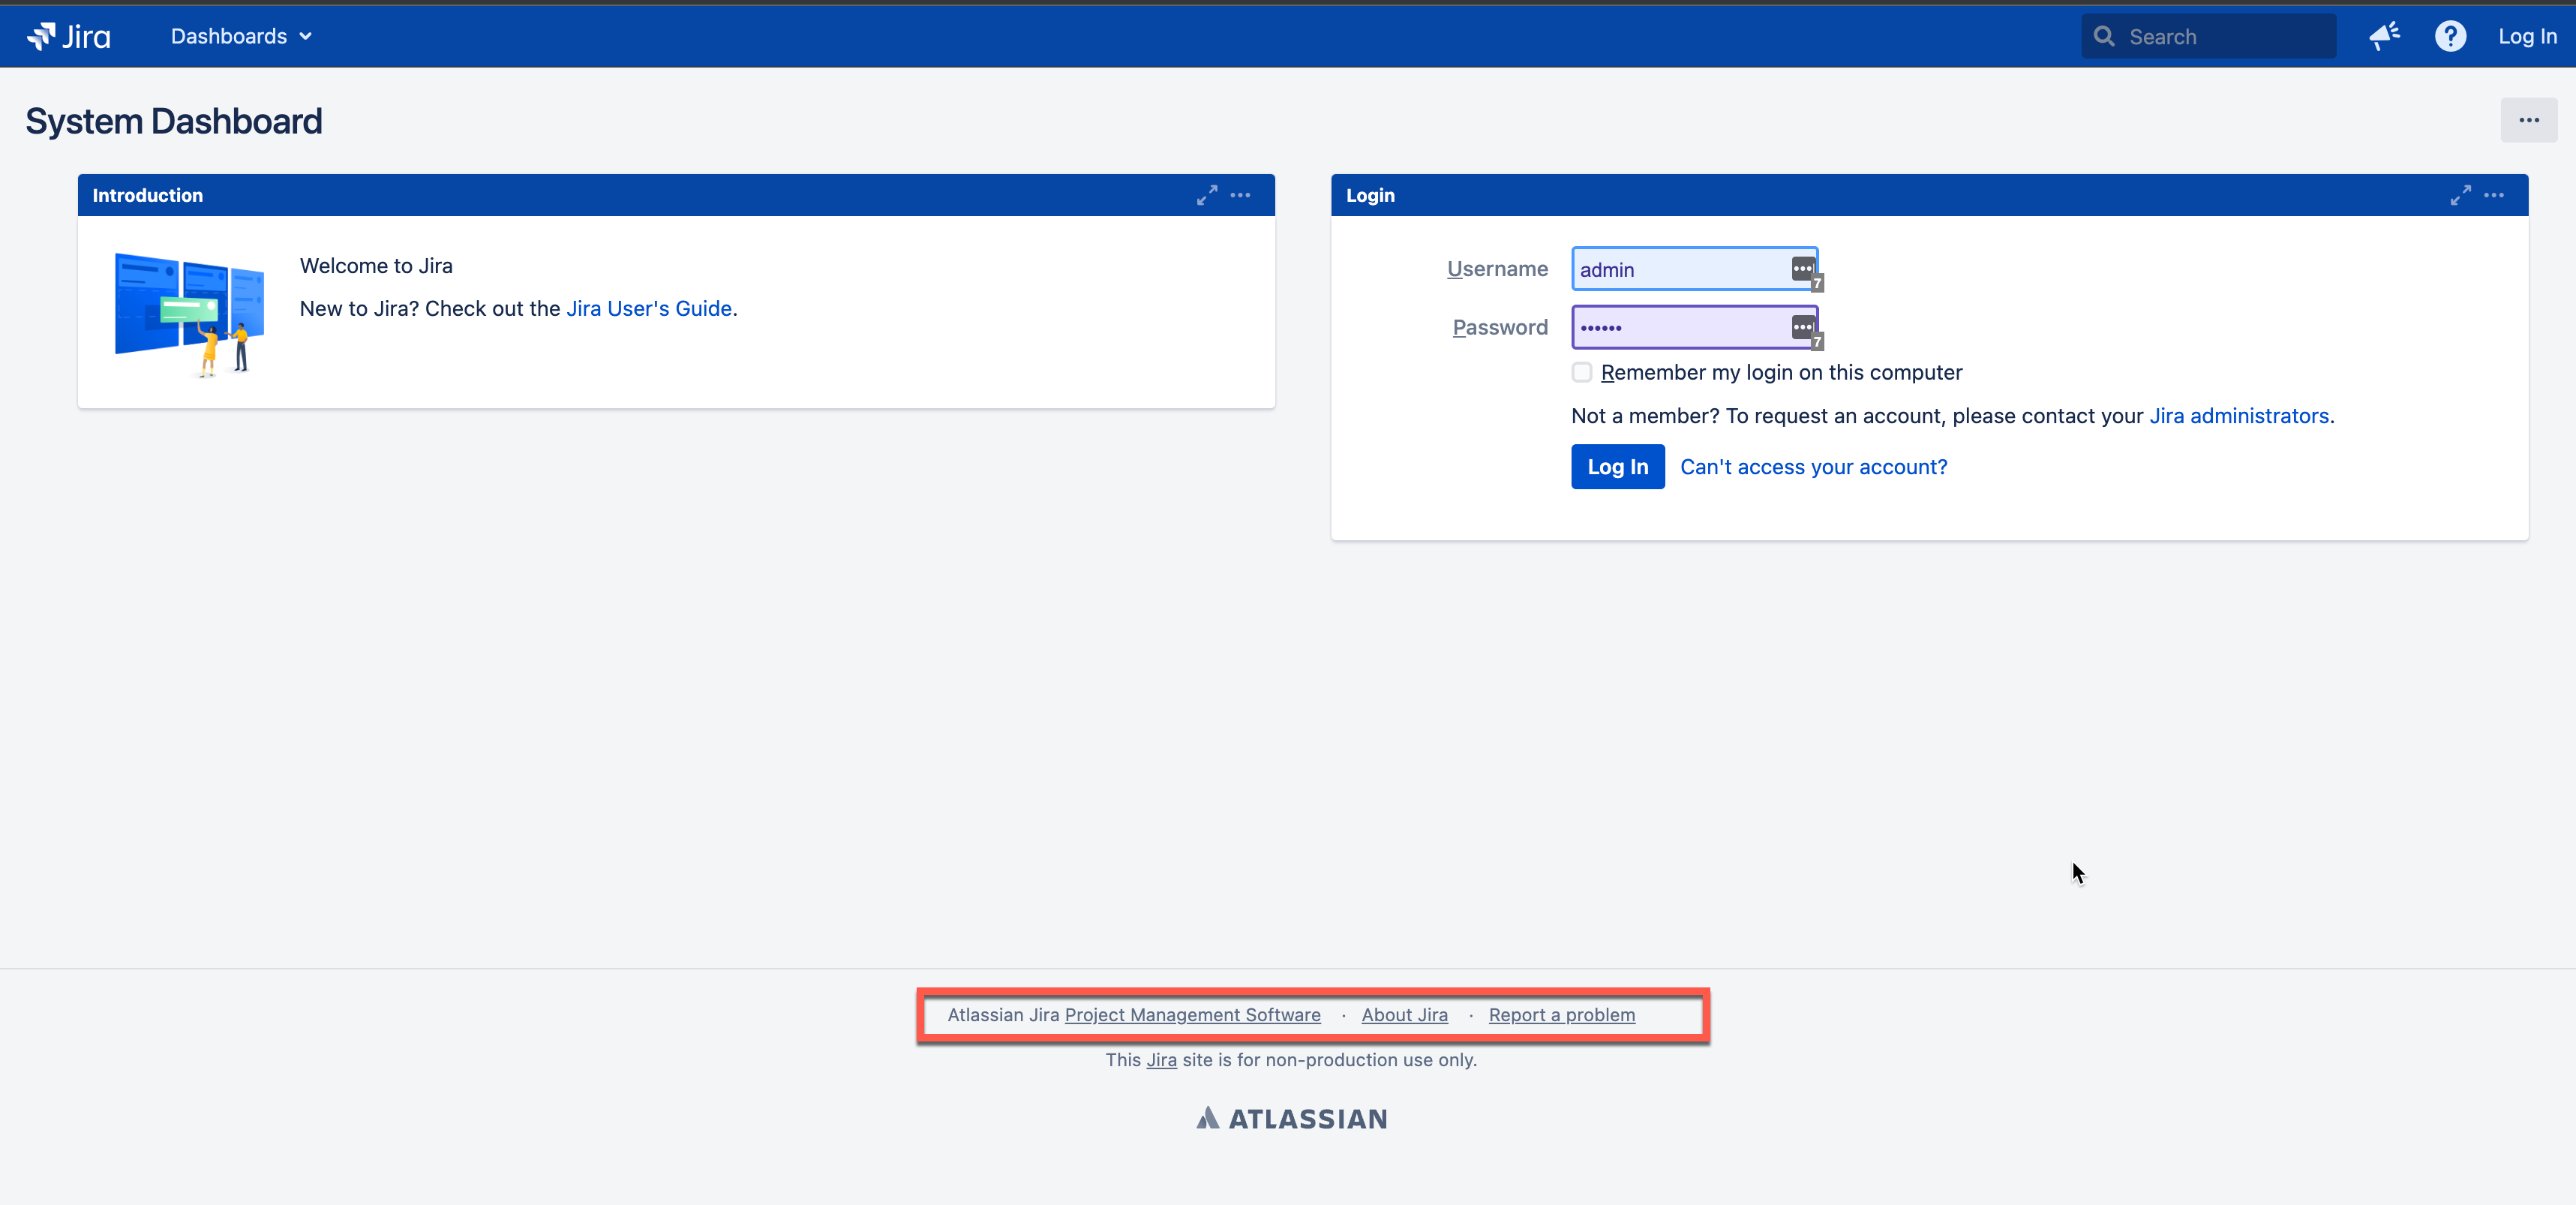Open About Jira footer link
The height and width of the screenshot is (1205, 2576).
pyautogui.click(x=1404, y=1014)
